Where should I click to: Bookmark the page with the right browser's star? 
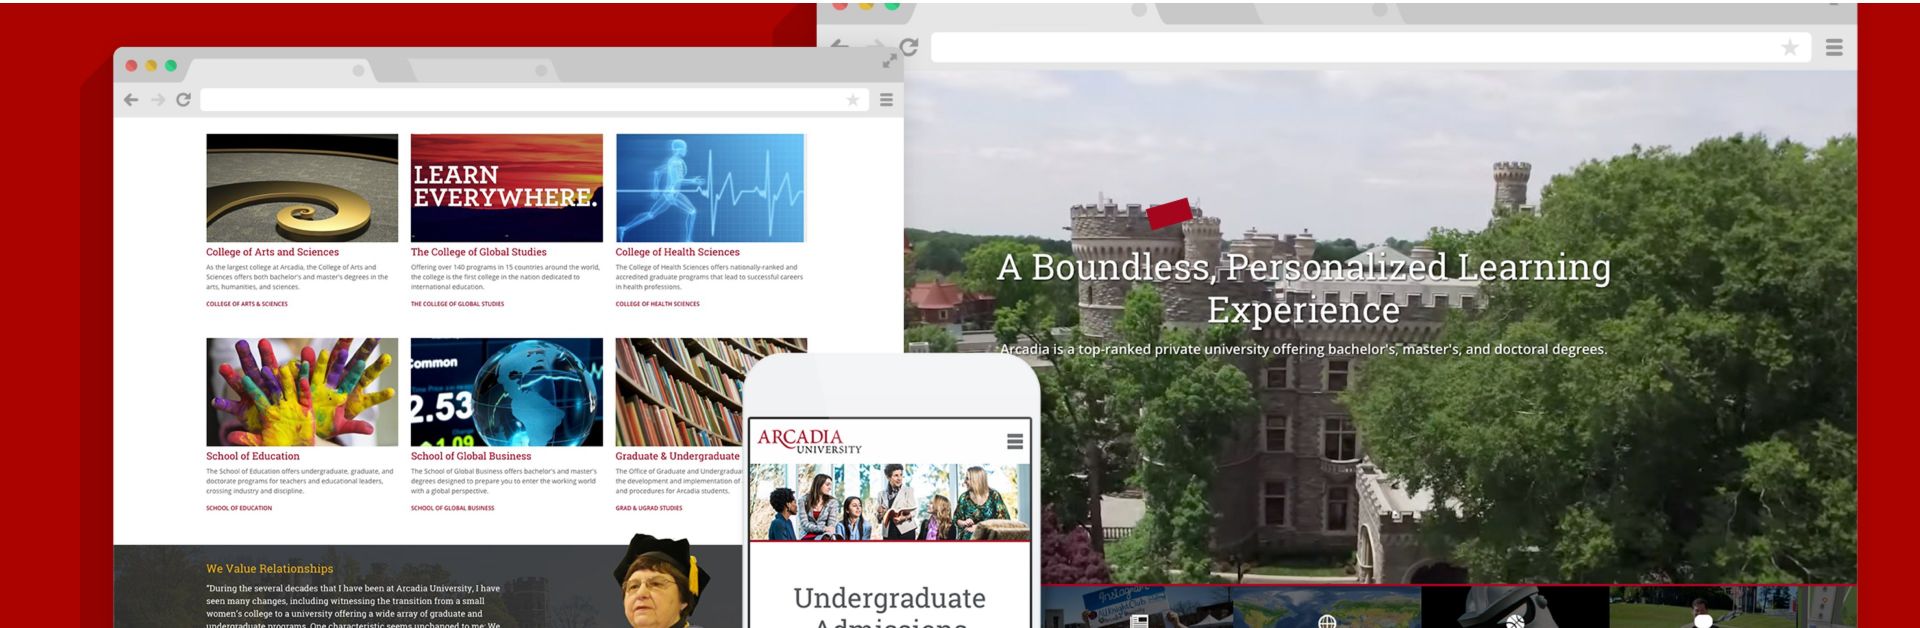click(x=1790, y=47)
